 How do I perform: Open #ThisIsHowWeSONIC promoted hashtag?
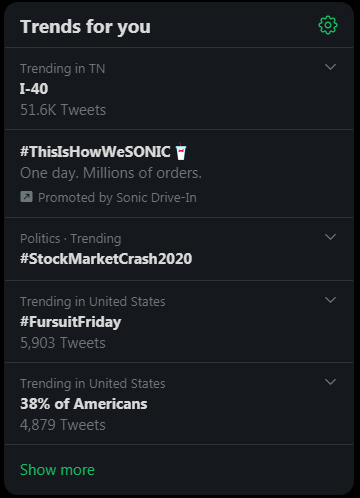point(95,152)
